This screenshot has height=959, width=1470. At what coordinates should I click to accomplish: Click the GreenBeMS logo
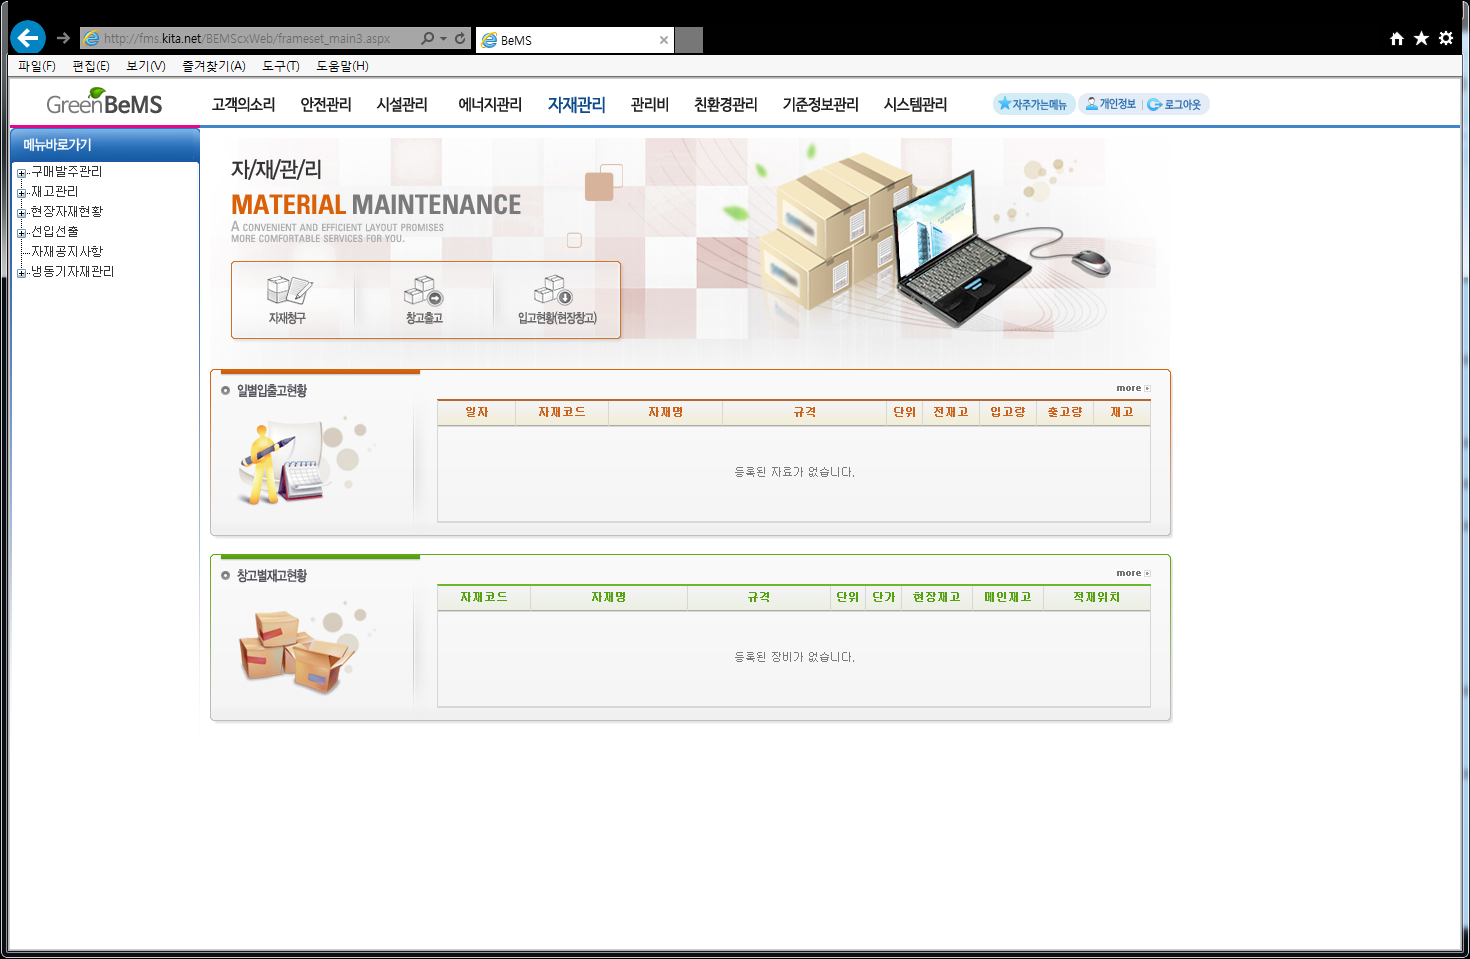click(104, 103)
